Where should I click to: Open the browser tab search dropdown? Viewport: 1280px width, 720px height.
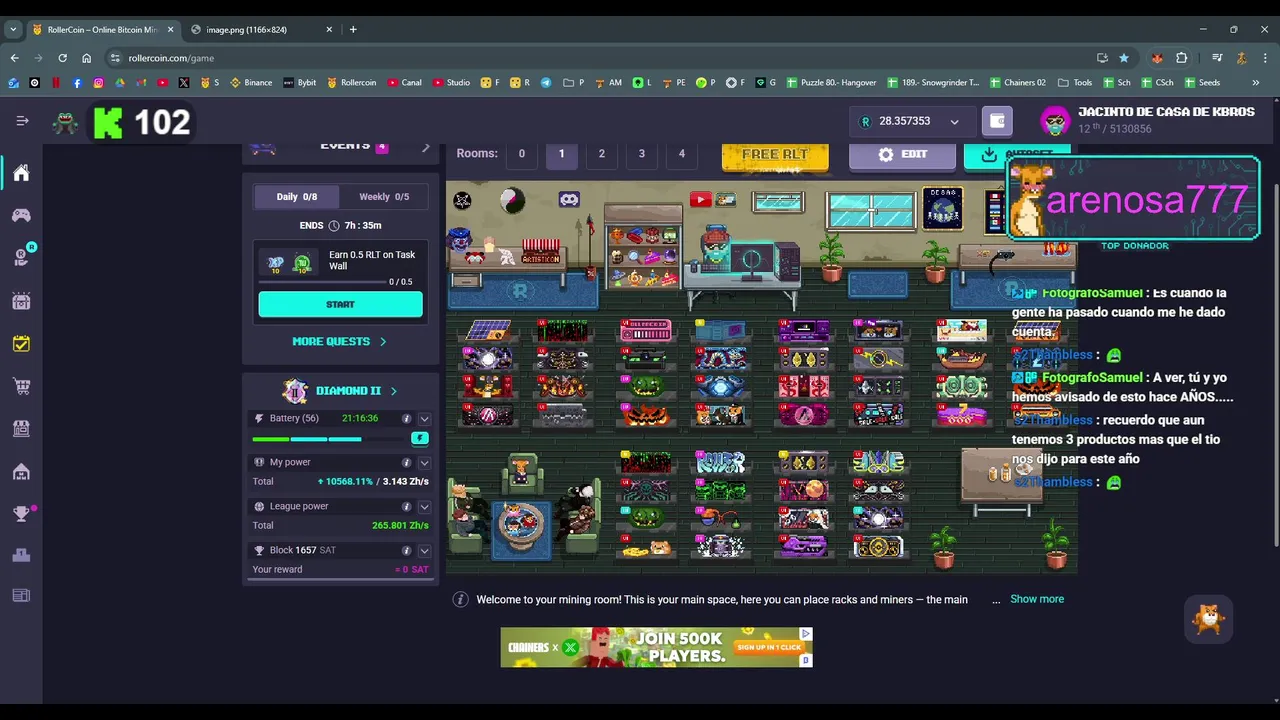click(x=13, y=29)
